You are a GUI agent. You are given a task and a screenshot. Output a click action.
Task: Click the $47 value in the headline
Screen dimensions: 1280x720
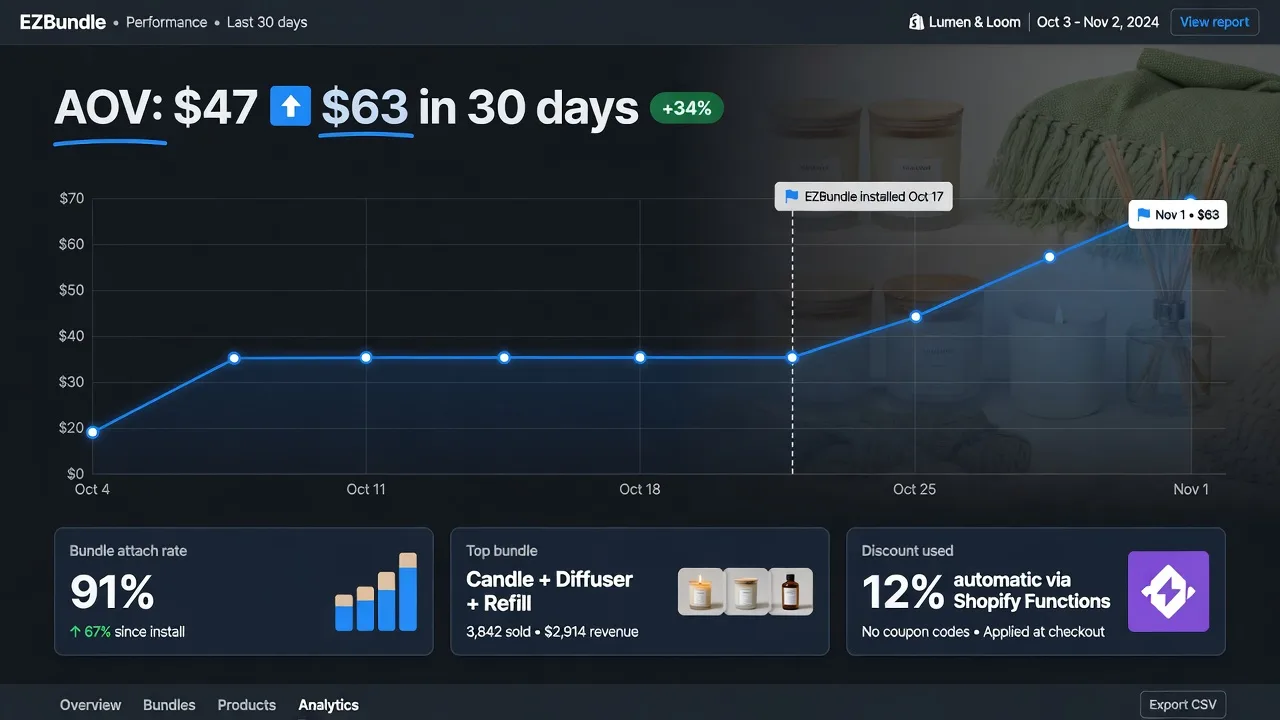pos(216,107)
